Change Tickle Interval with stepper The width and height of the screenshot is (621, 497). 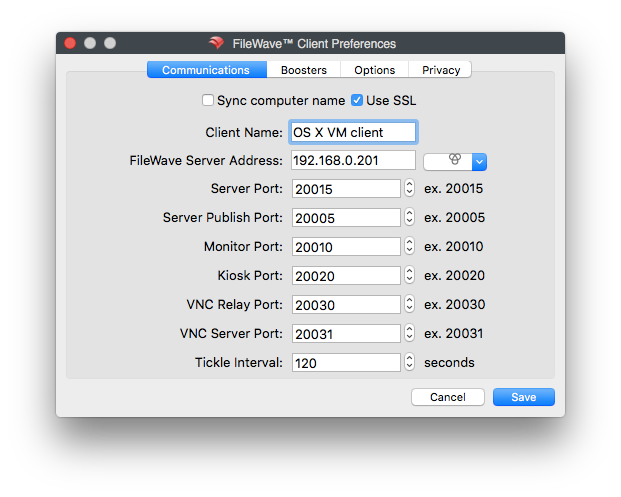point(410,362)
